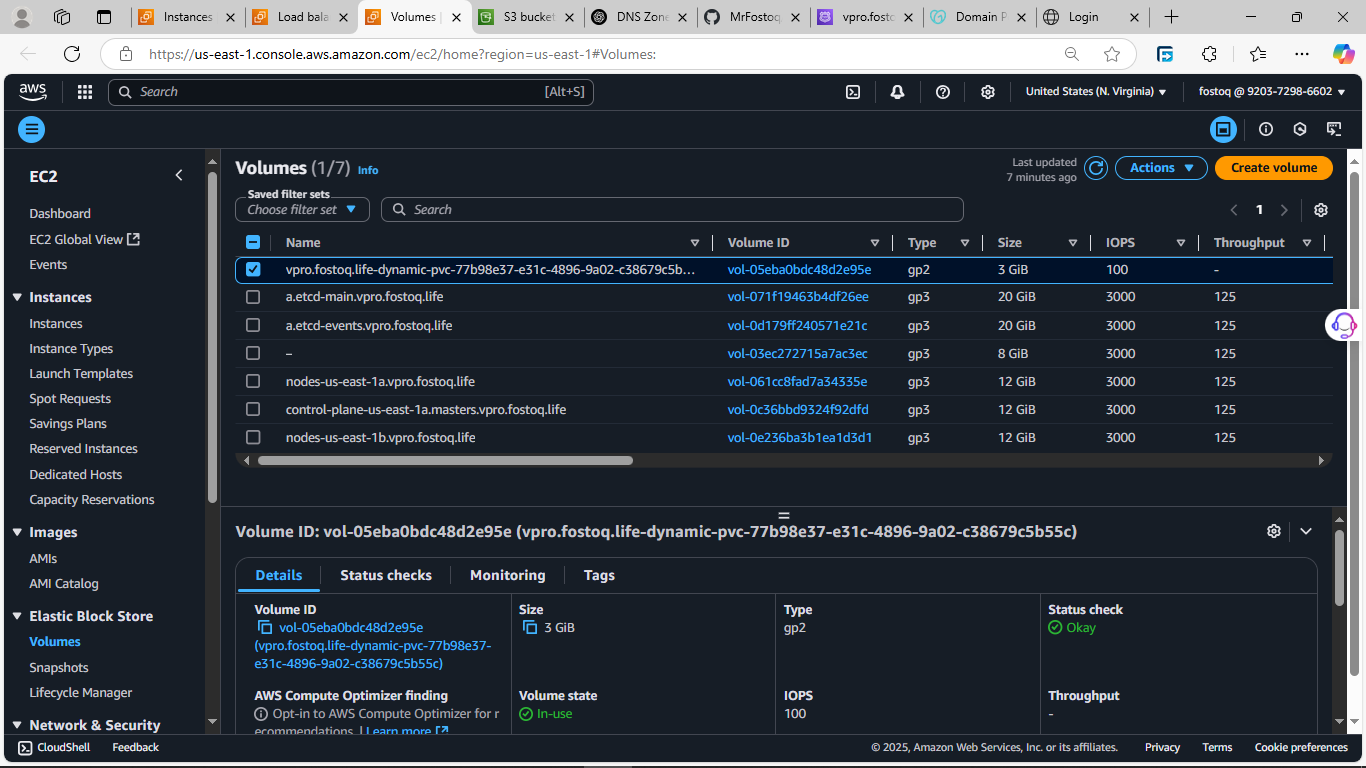Select the control-plane-us-east-1a volume checkbox
The width and height of the screenshot is (1366, 768).
[253, 409]
